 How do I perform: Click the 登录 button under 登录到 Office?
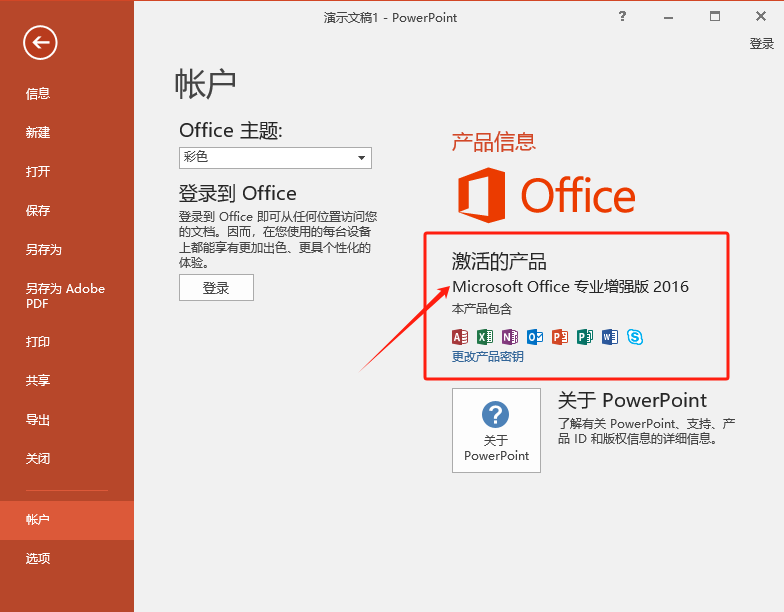216,288
